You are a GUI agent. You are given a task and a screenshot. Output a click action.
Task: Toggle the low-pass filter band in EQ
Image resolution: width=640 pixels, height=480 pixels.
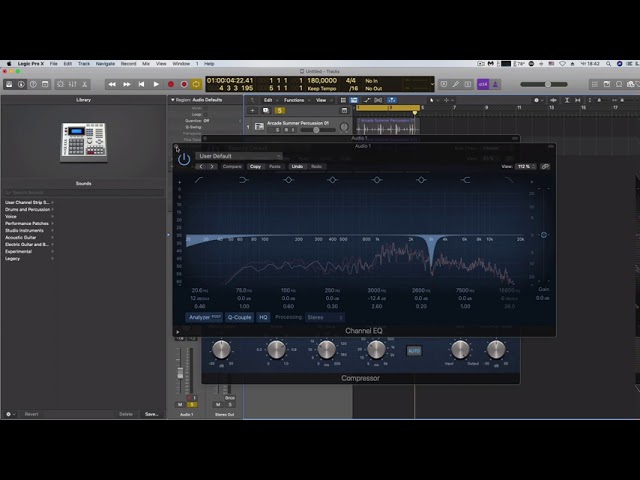tap(509, 180)
